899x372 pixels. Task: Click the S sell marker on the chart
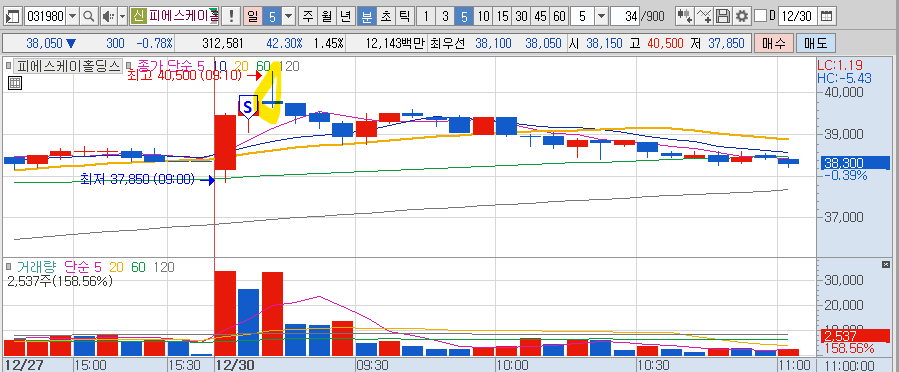(x=248, y=107)
